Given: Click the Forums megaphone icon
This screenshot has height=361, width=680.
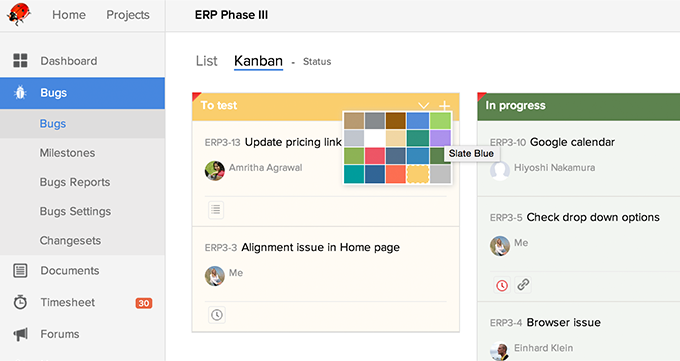Looking at the screenshot, I should click(20, 334).
